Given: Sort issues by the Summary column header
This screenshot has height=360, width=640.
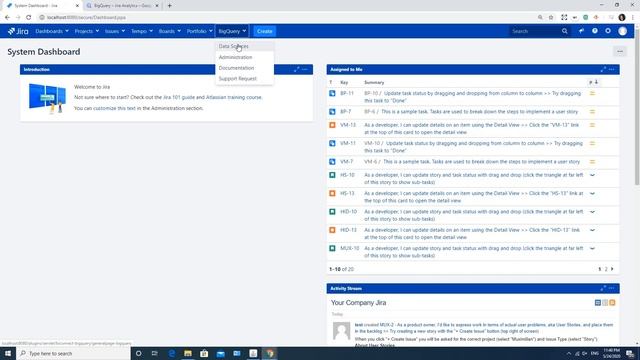Looking at the screenshot, I should pos(374,82).
